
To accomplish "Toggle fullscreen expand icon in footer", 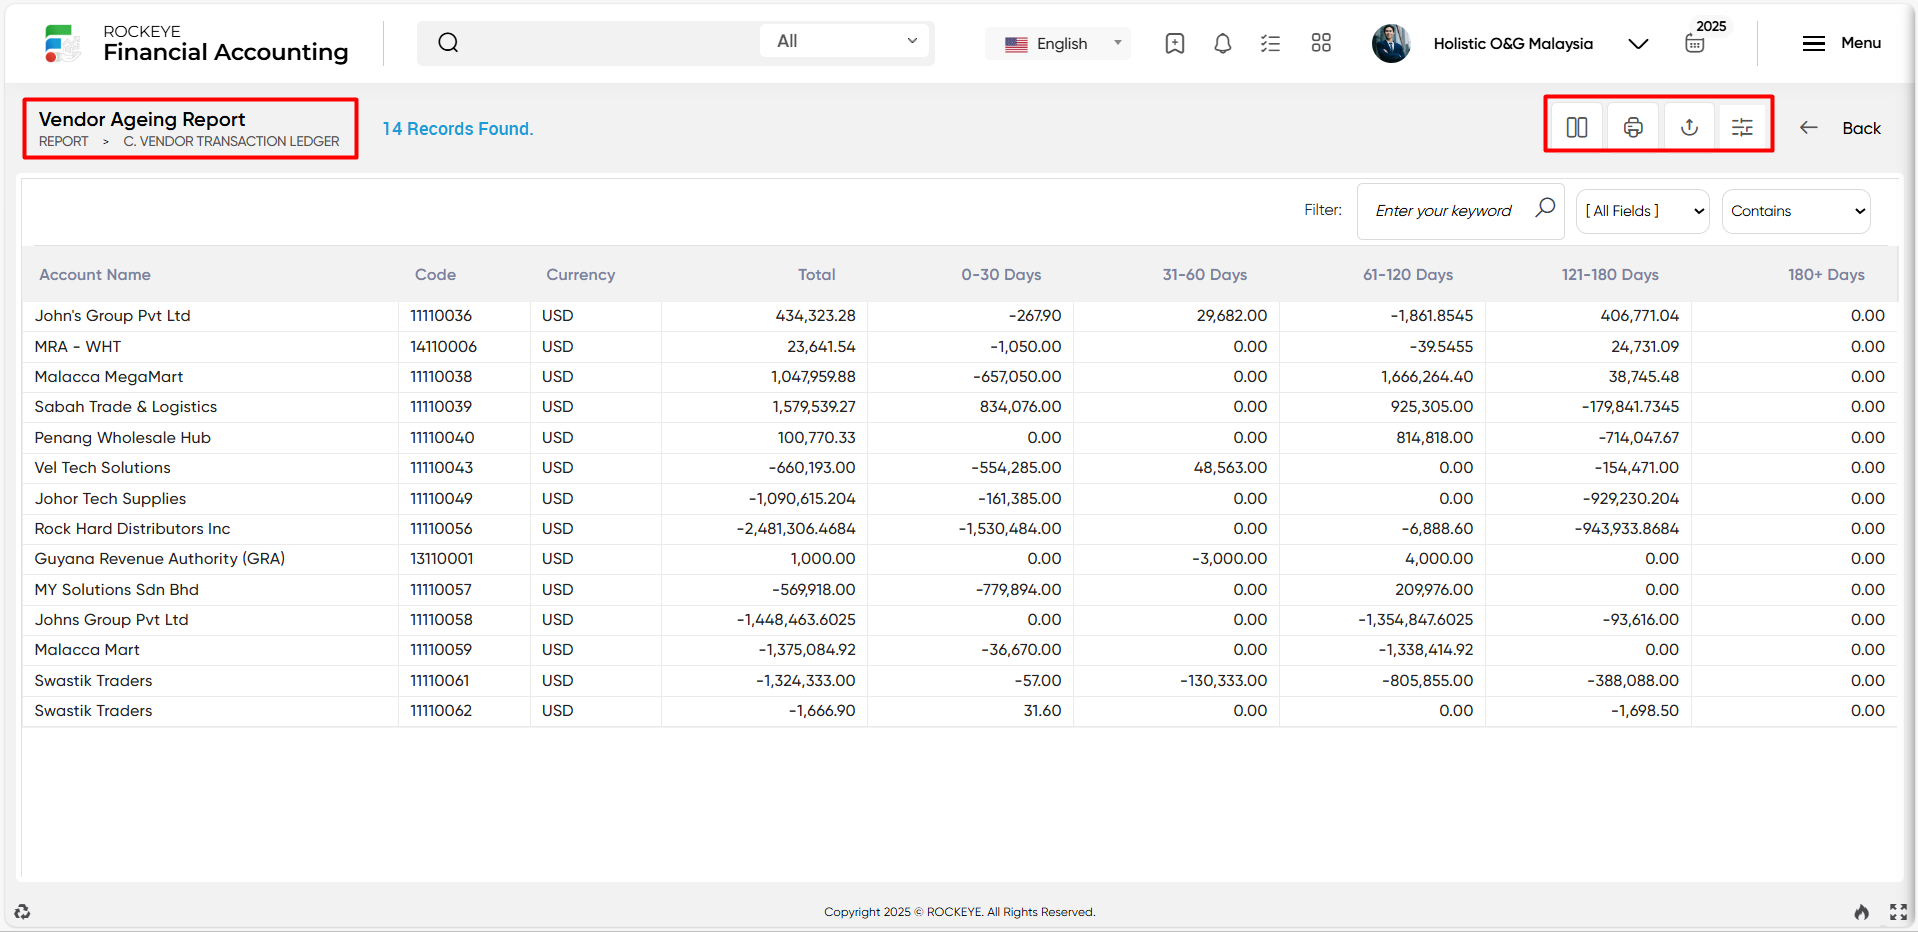I will coord(1898,911).
